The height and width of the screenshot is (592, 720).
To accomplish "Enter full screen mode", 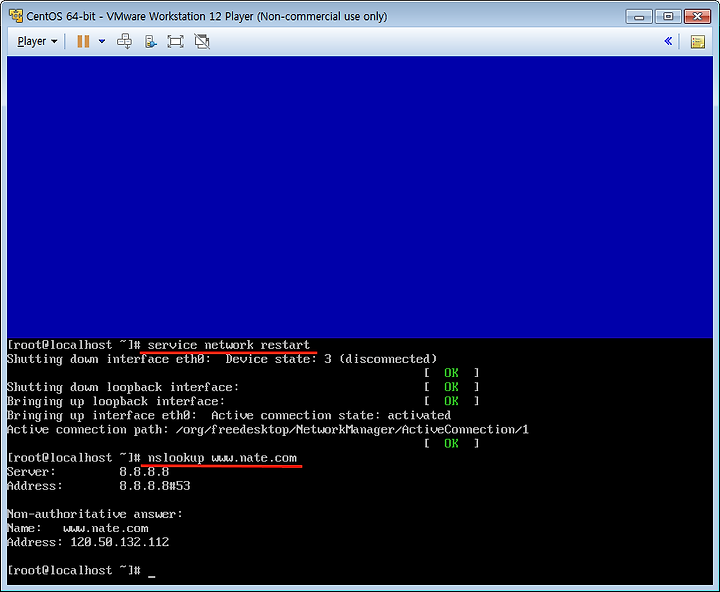I will (x=175, y=41).
